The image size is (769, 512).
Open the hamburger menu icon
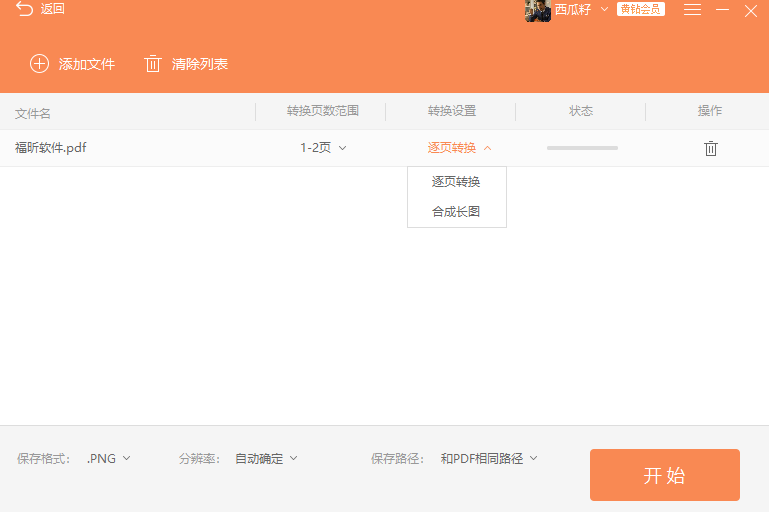(x=692, y=10)
